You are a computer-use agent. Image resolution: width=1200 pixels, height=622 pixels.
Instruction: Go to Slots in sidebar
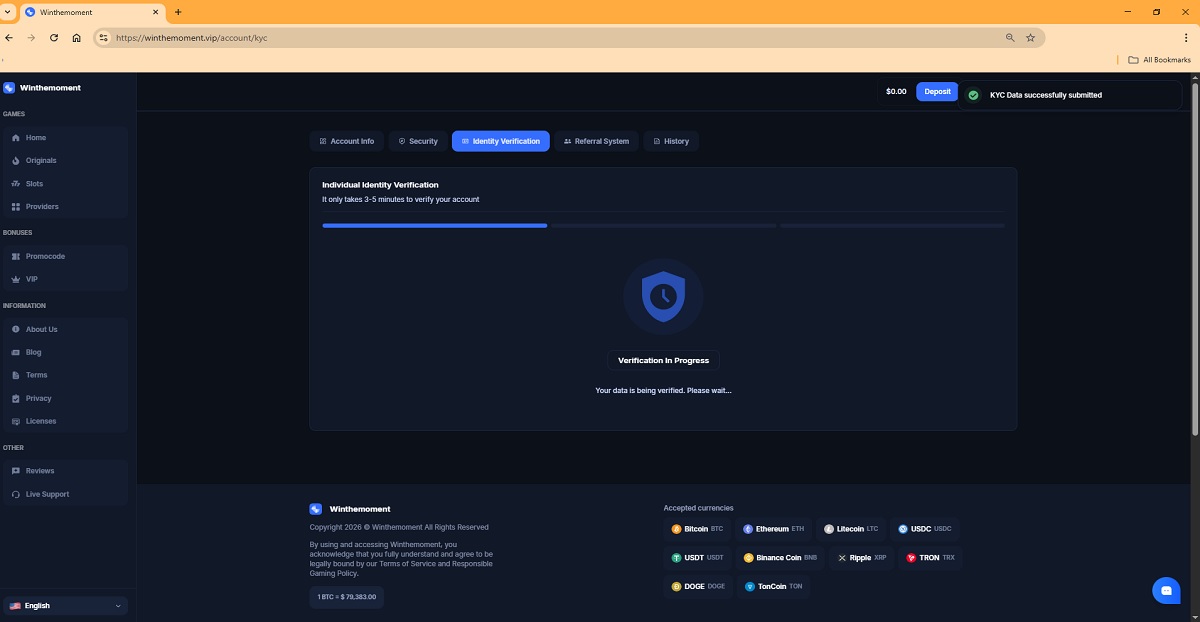click(x=34, y=184)
